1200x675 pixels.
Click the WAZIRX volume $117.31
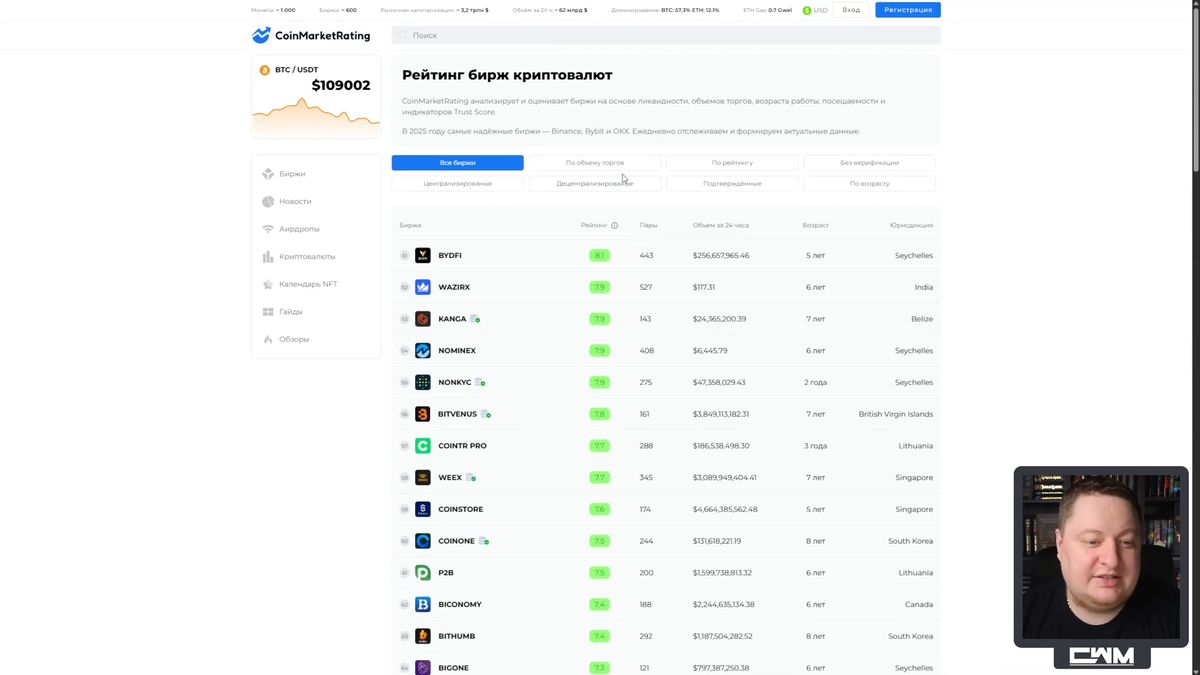[x=704, y=287]
